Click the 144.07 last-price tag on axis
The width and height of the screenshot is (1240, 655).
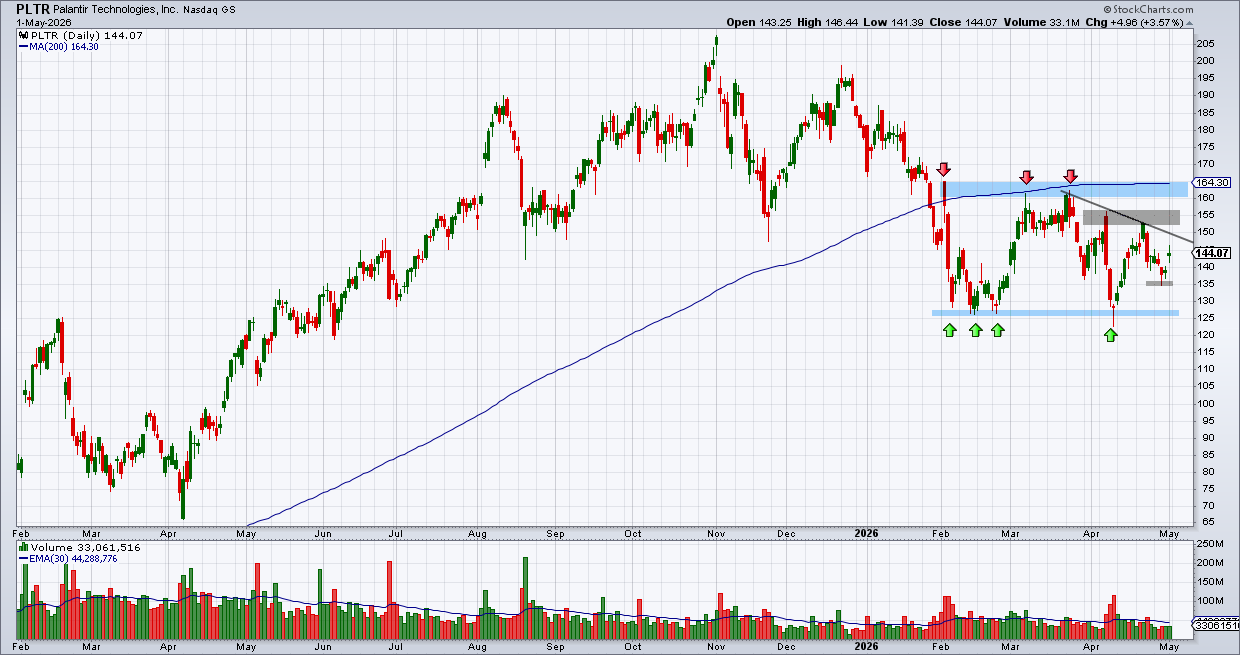(1210, 253)
